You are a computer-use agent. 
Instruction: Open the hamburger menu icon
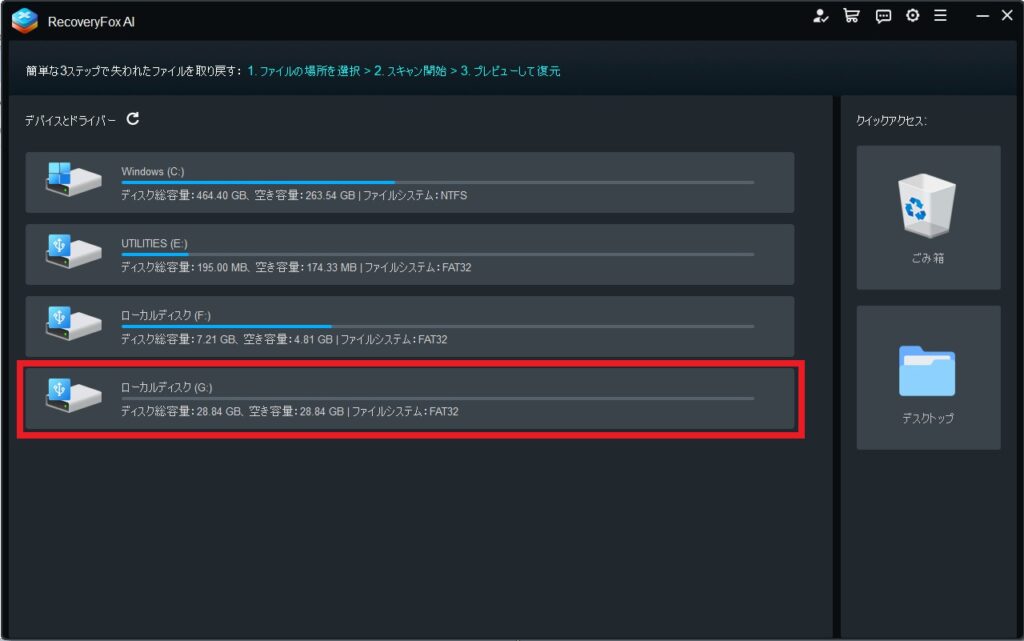click(x=940, y=15)
